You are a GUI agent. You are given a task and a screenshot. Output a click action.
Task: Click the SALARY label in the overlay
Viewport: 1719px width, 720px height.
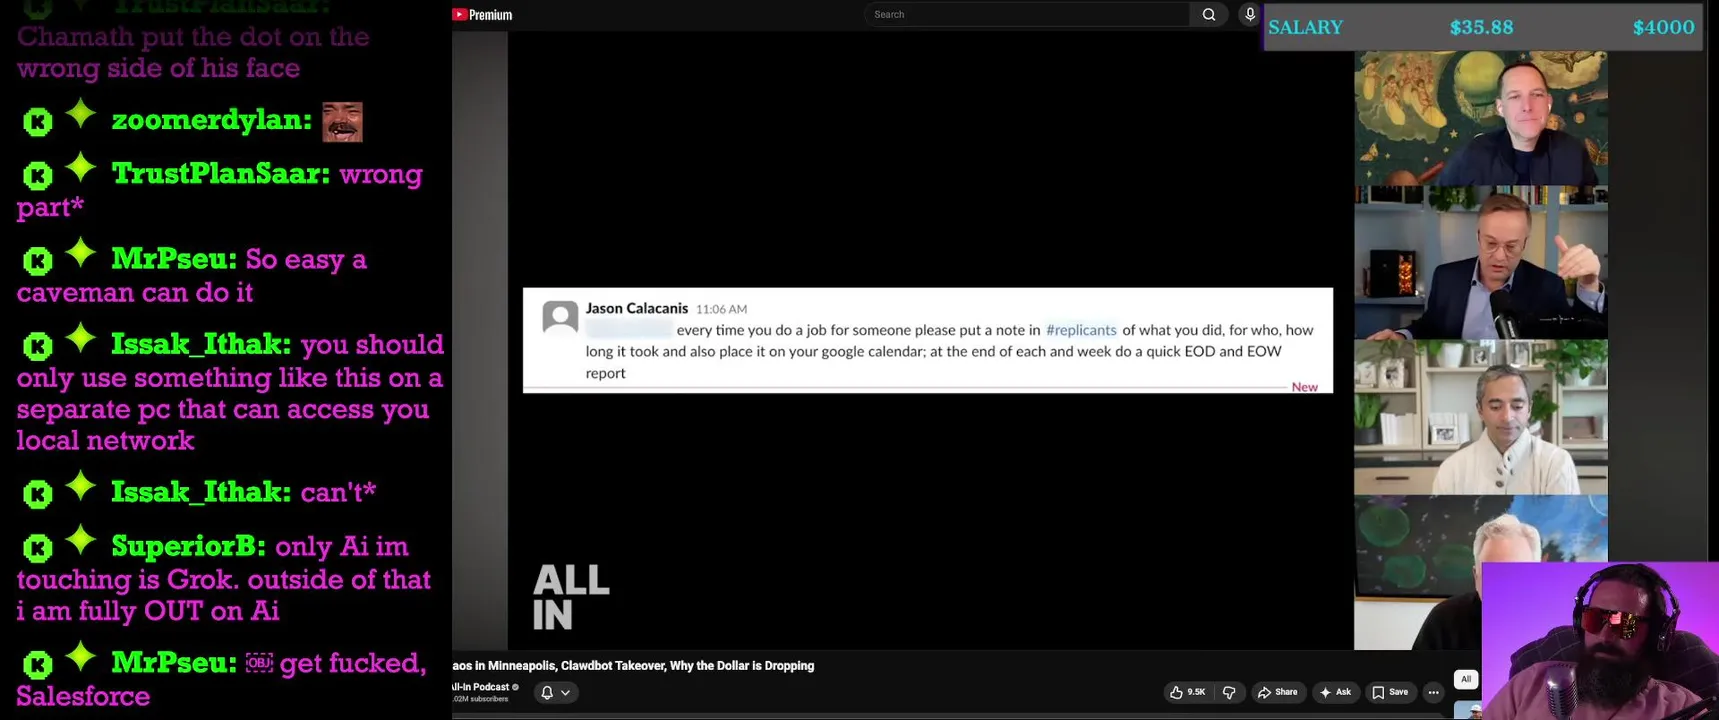click(x=1305, y=27)
